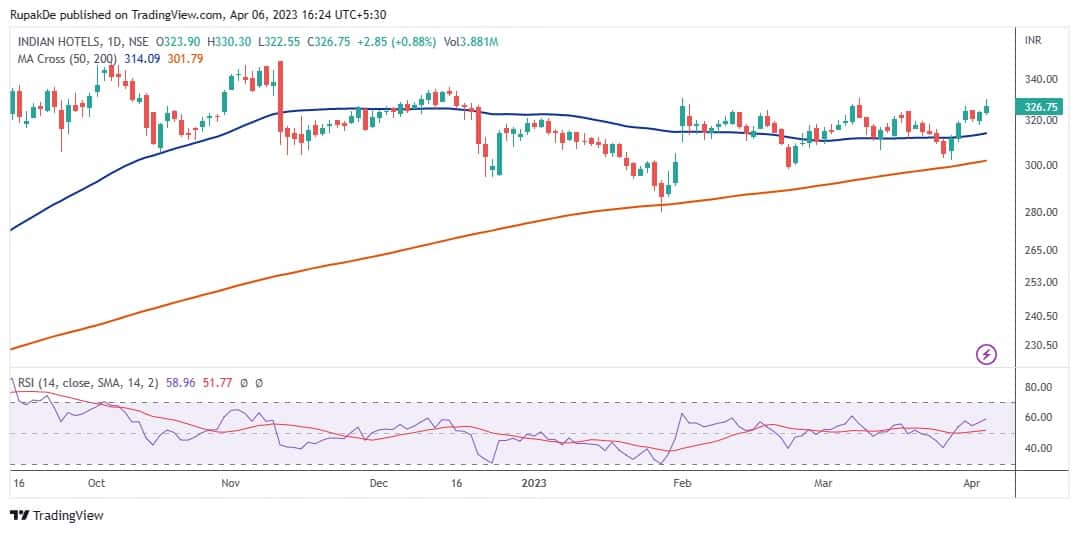The image size is (1079, 533).
Task: Click the 230.50 price axis label
Action: click(x=1039, y=345)
